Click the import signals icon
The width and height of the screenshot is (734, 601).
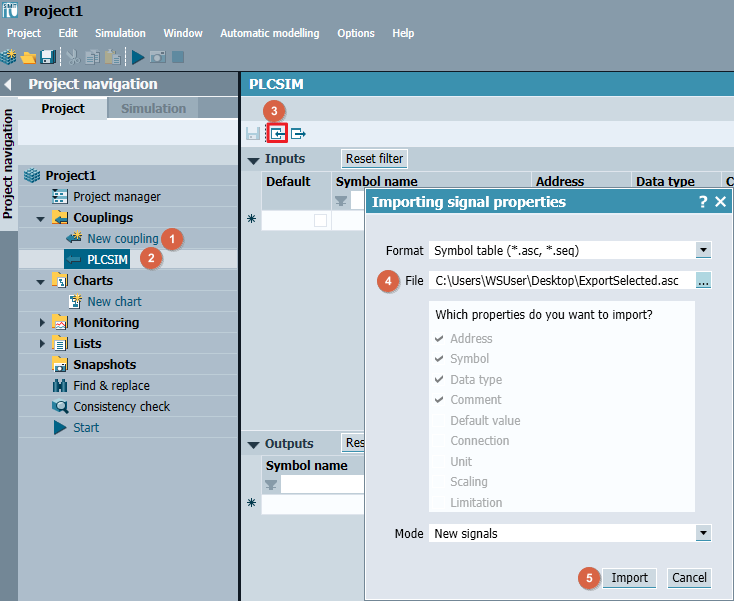[277, 134]
